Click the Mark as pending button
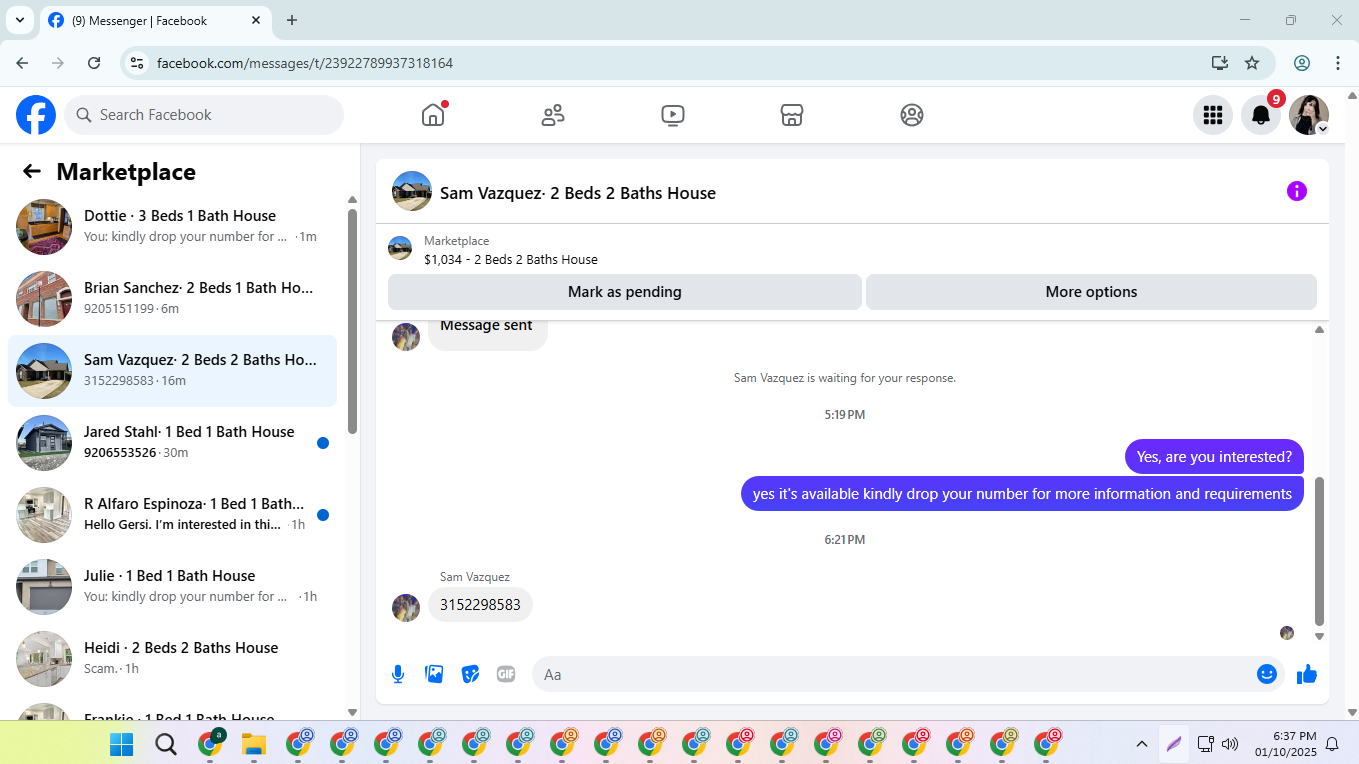This screenshot has height=764, width=1359. 625,292
